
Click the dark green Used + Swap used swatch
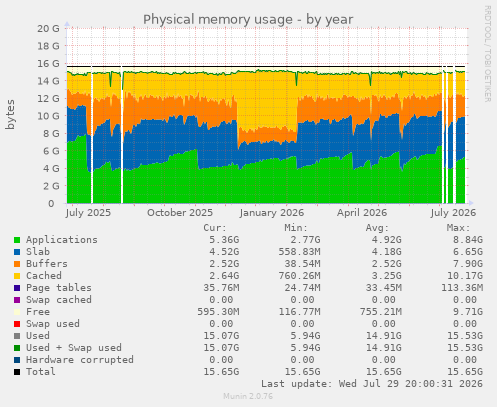(x=17, y=348)
